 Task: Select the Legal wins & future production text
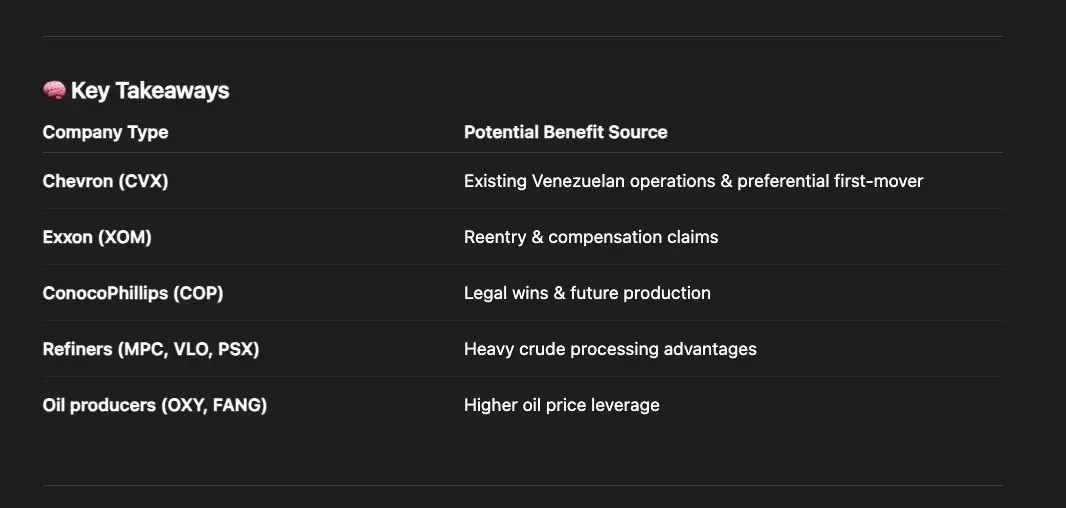click(x=587, y=293)
